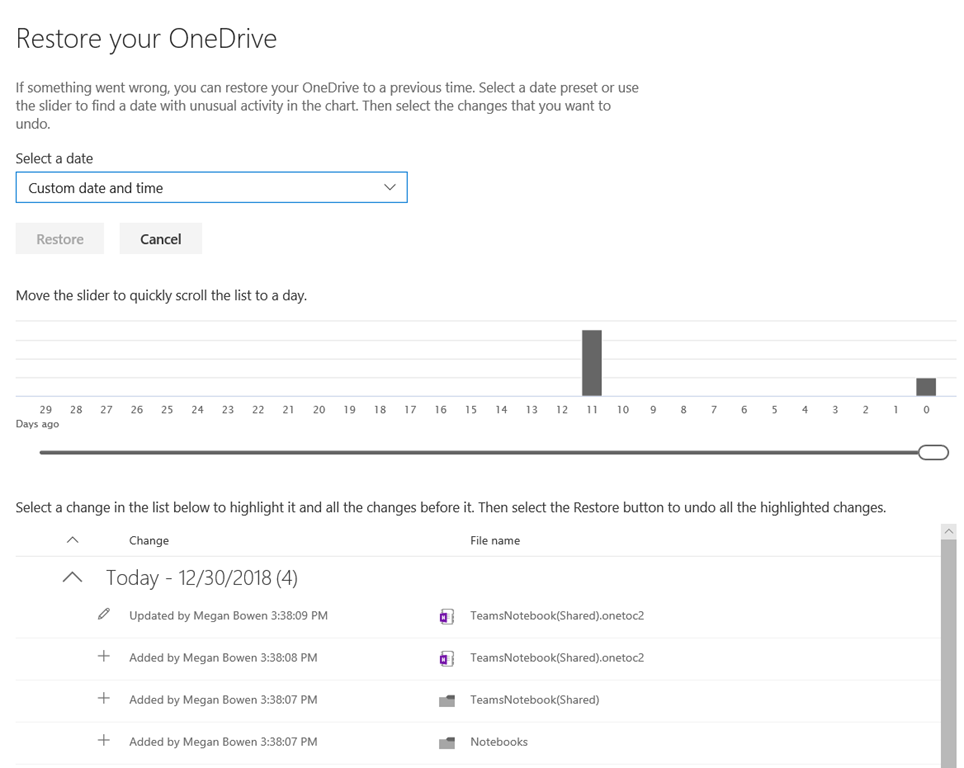
Task: Click the tall activity bar at day 11
Action: pos(592,363)
